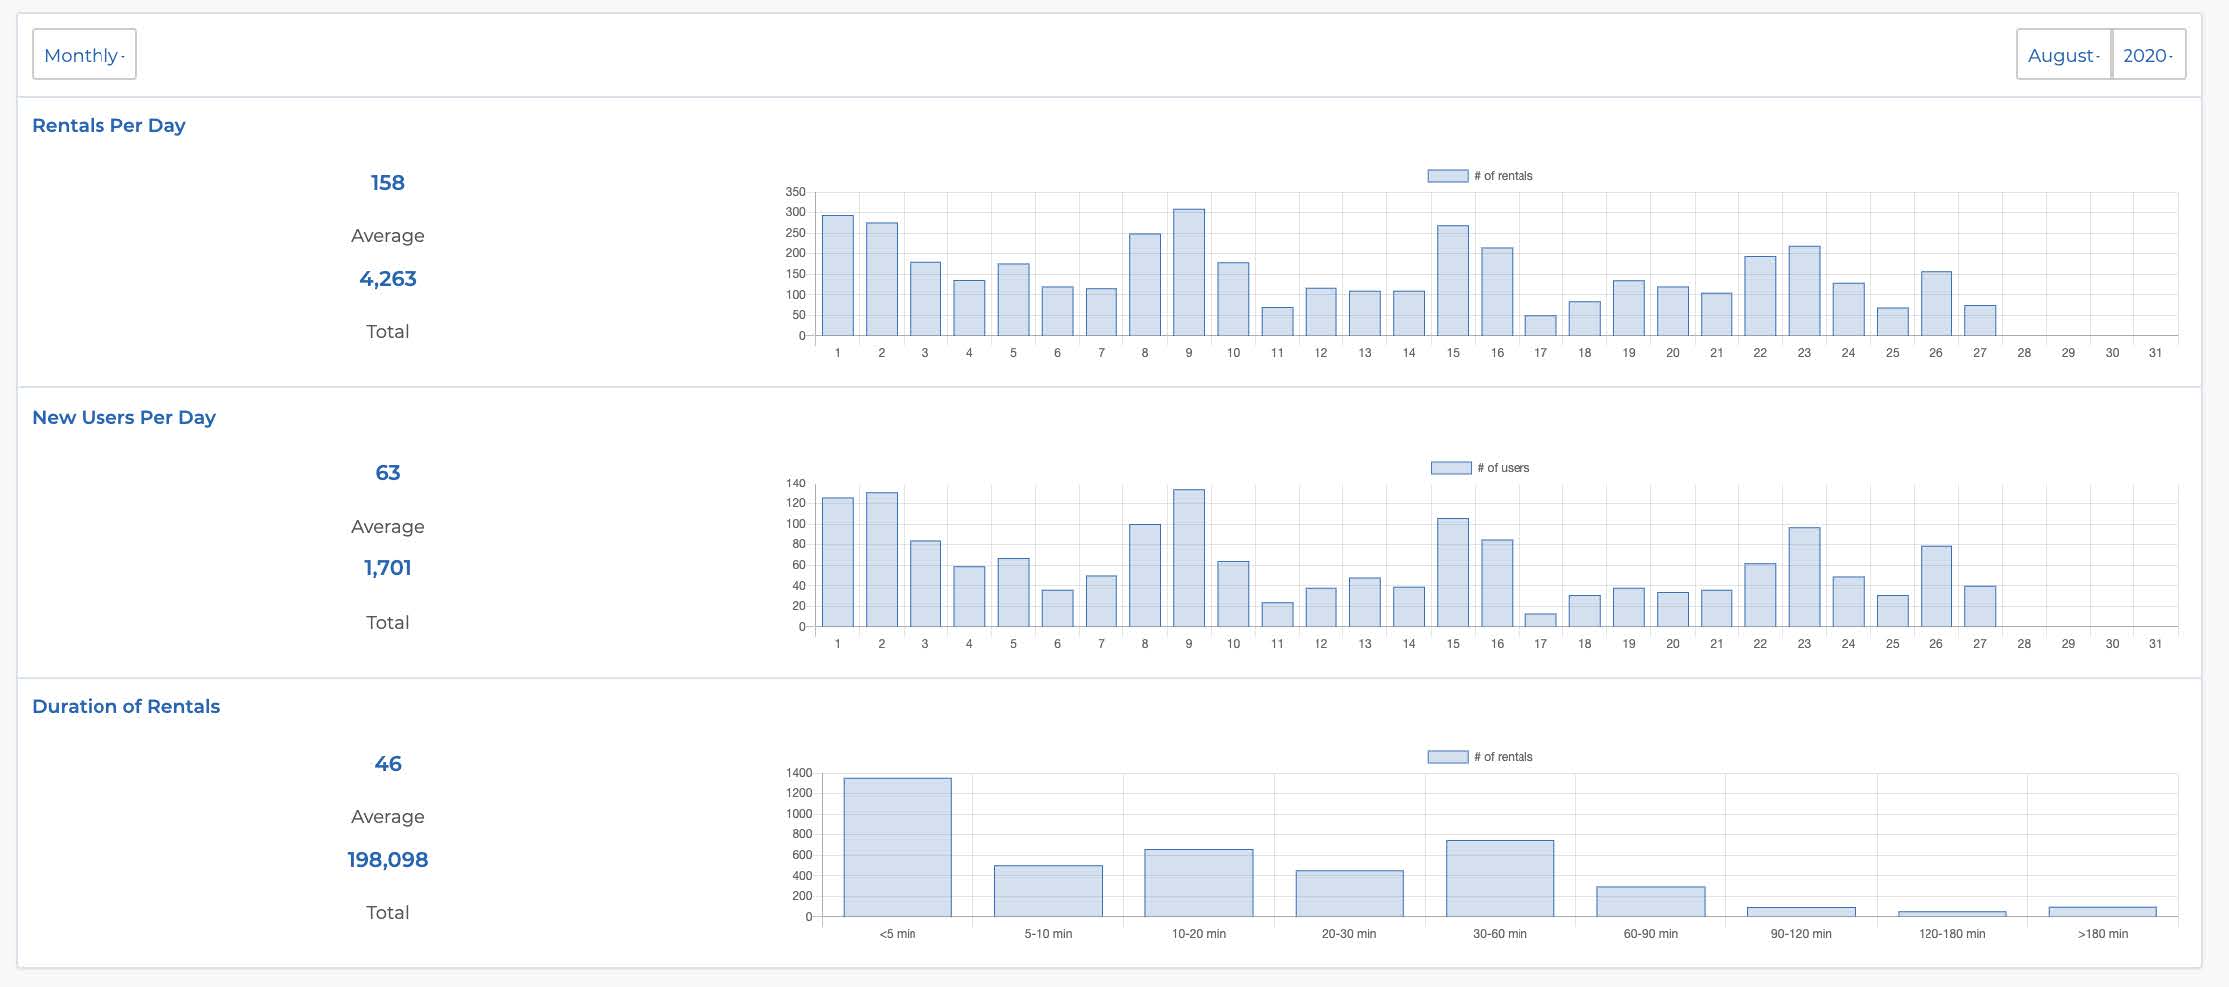Click day 2 bar in New Users Per Day
The width and height of the screenshot is (2229, 987).
[x=881, y=560]
